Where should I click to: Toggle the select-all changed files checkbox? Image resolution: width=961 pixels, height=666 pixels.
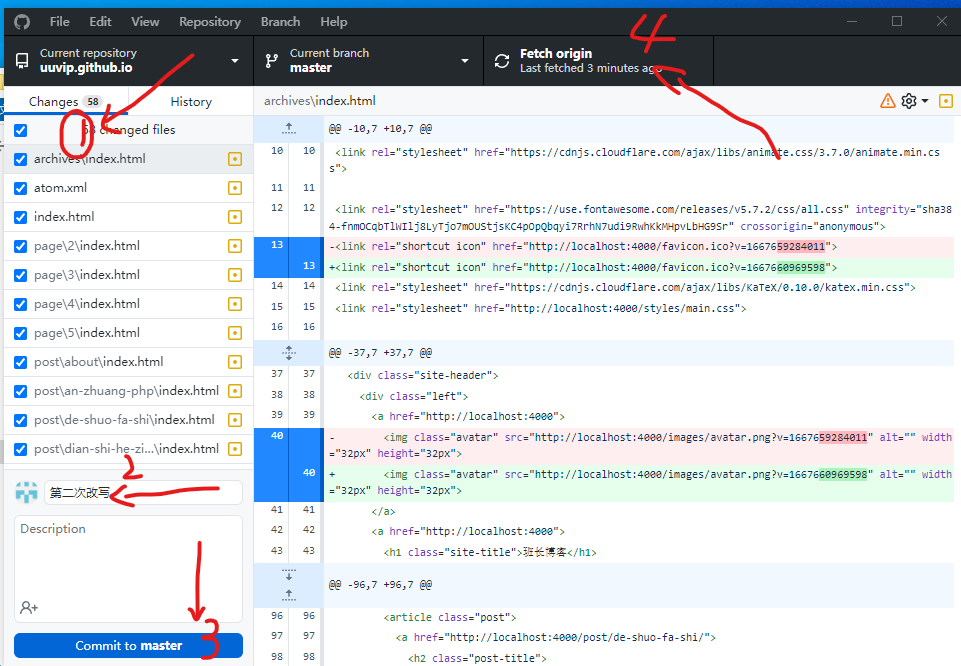(20, 131)
